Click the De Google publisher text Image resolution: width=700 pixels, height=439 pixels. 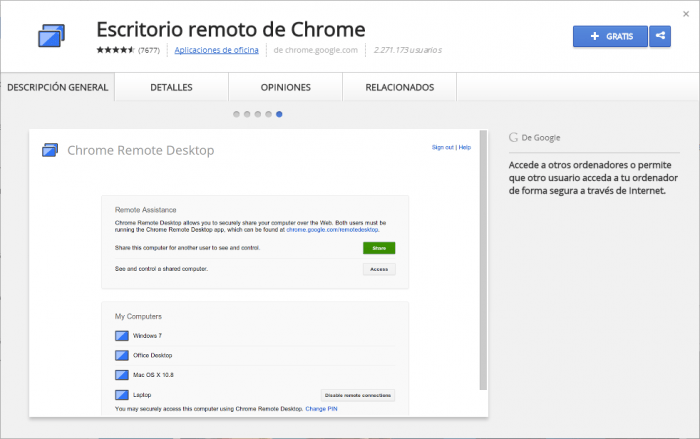pyautogui.click(x=541, y=138)
